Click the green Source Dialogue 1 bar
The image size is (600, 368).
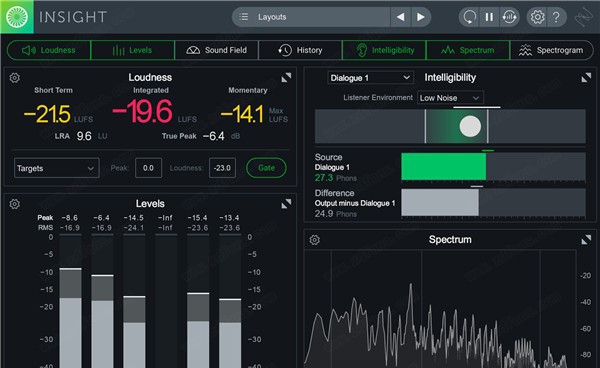443,166
